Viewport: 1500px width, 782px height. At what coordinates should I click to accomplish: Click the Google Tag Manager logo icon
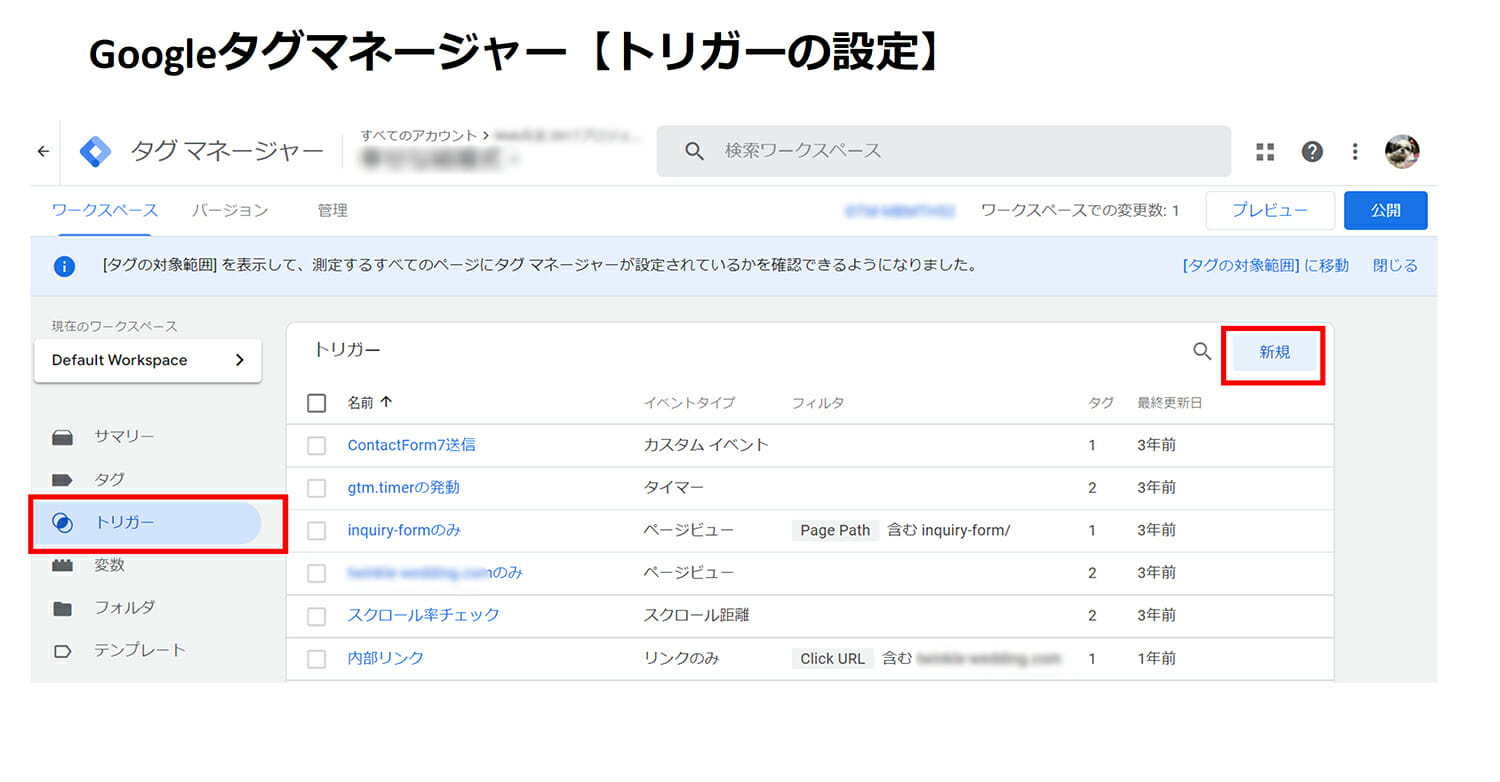click(97, 152)
